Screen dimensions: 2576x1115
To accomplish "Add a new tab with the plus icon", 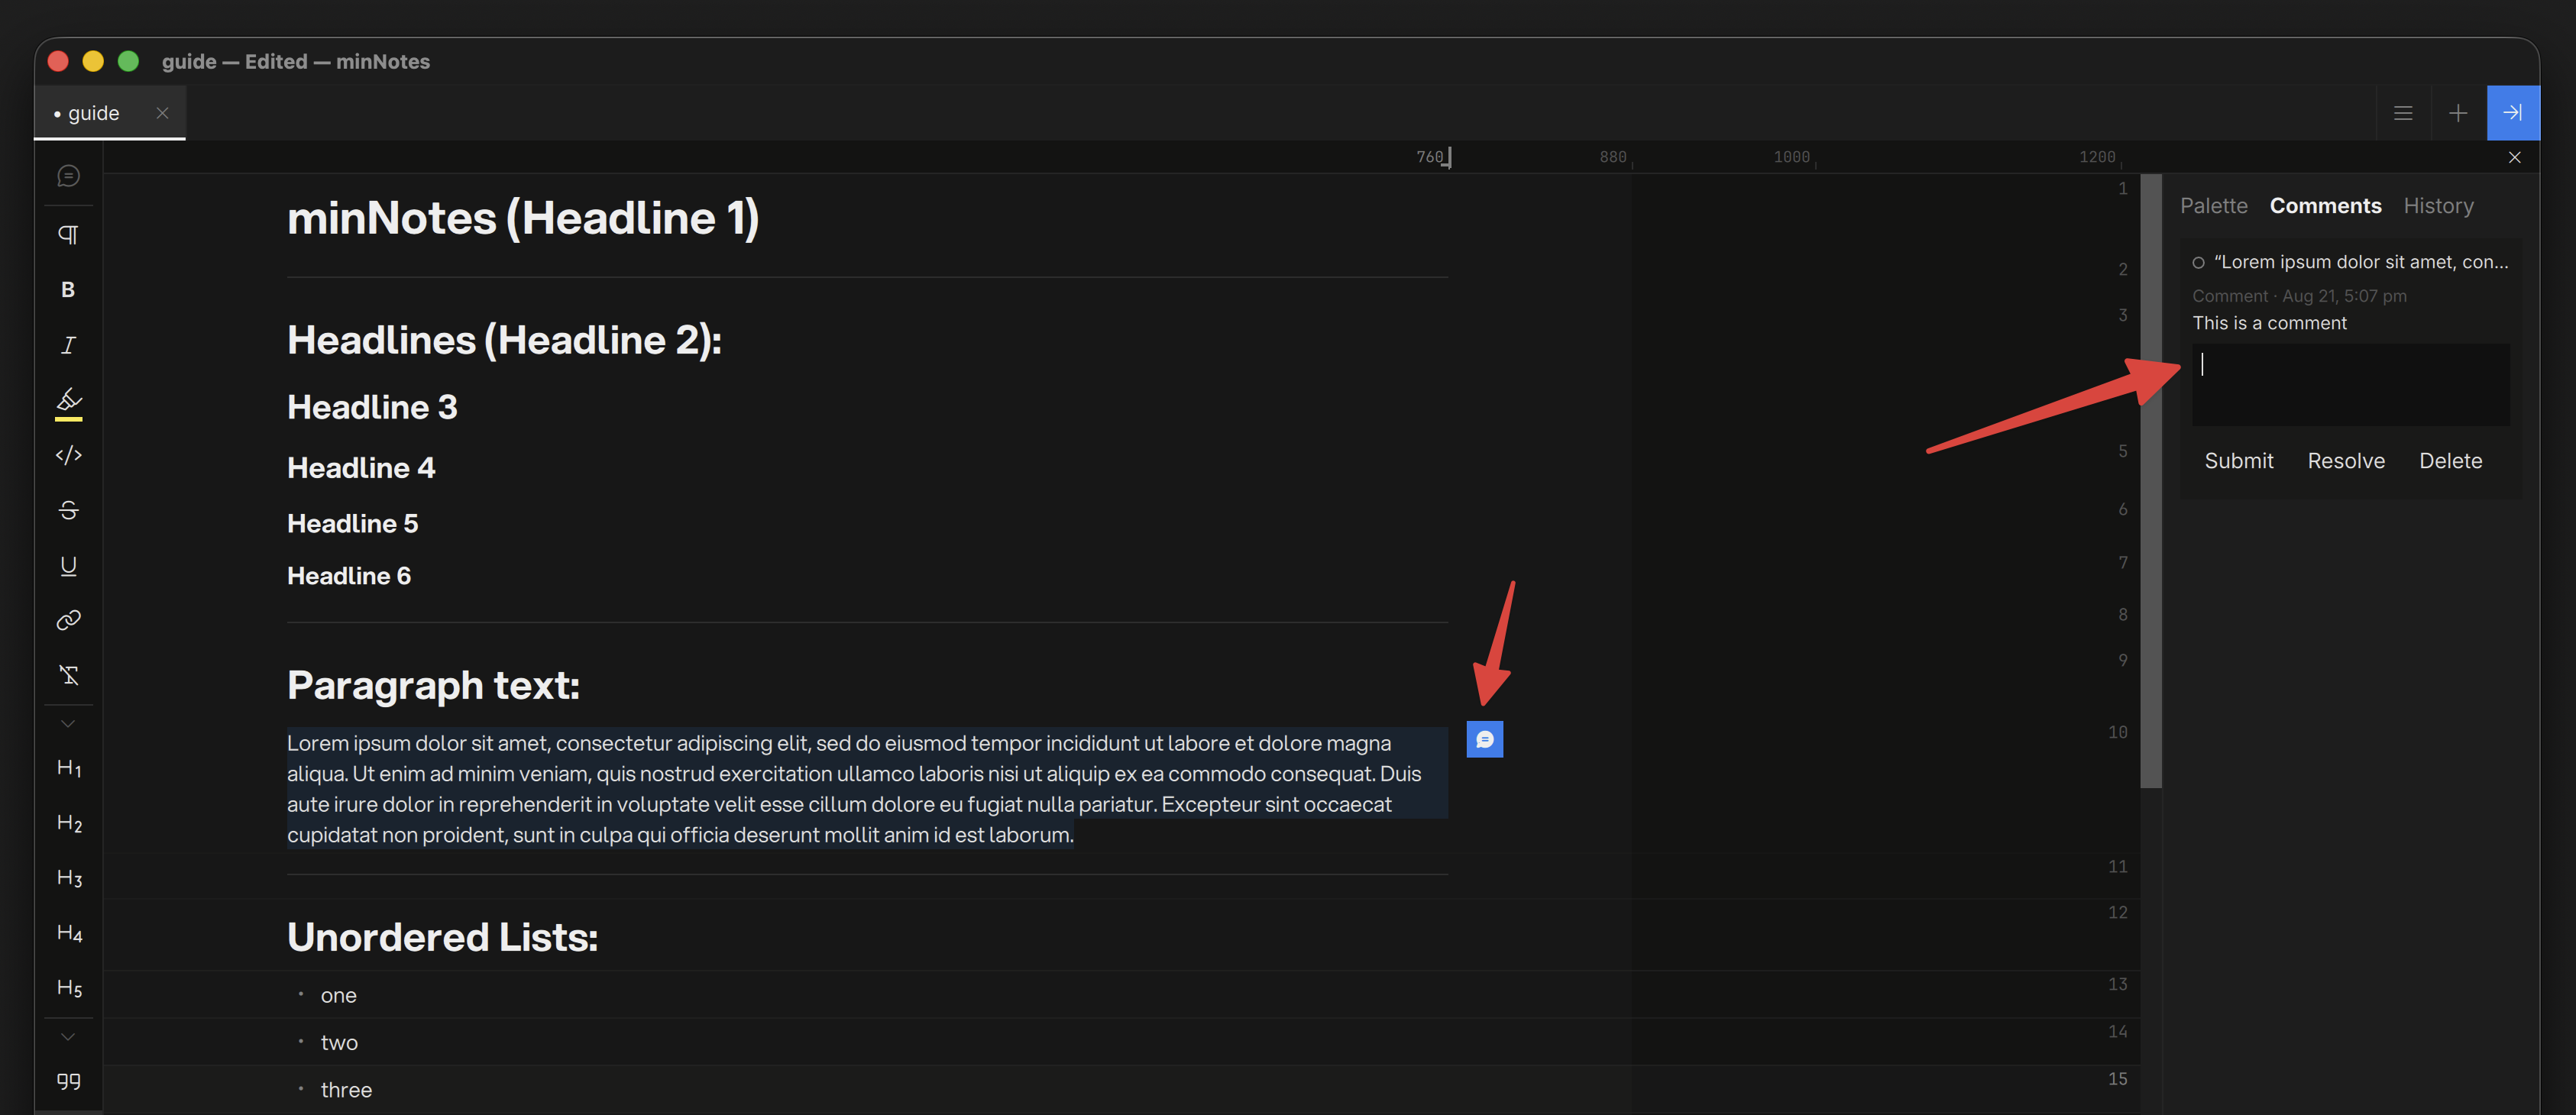I will (2457, 113).
